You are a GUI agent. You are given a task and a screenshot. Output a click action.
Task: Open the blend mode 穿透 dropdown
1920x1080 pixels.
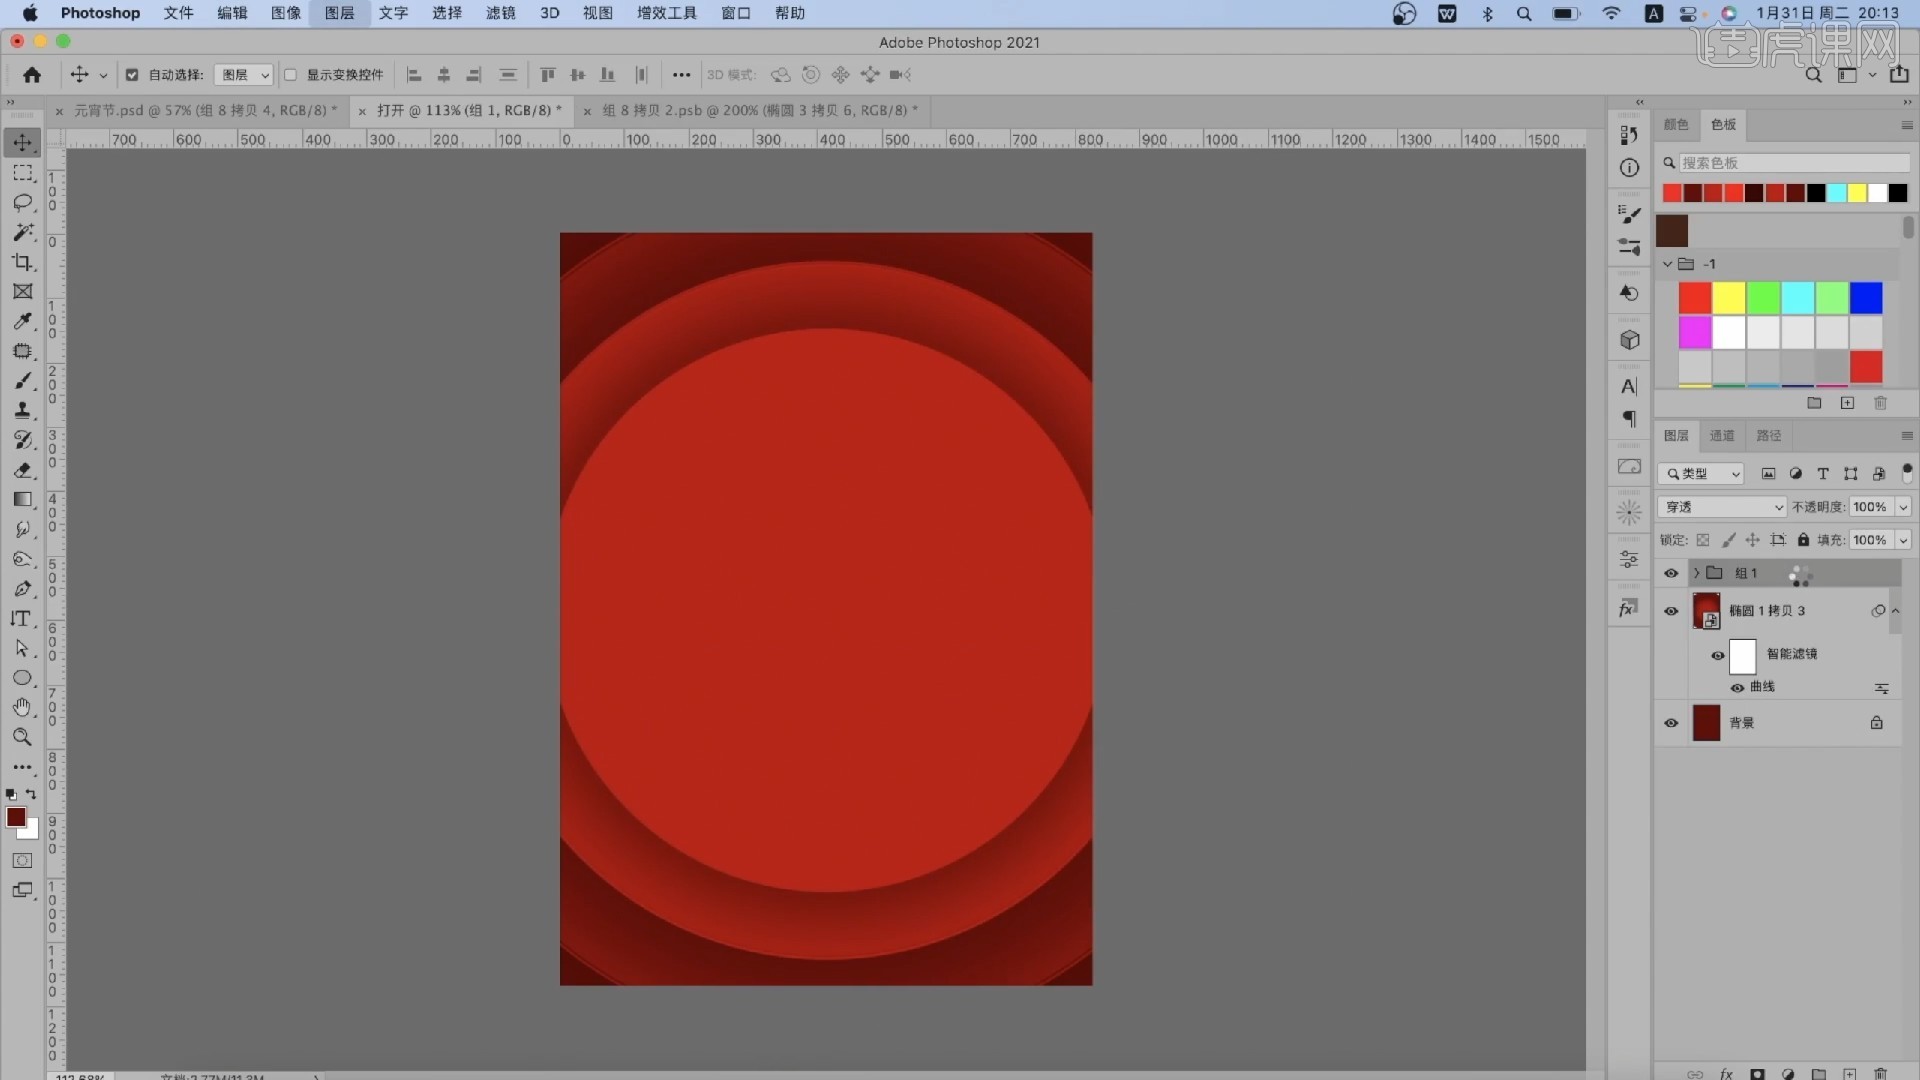point(1722,507)
